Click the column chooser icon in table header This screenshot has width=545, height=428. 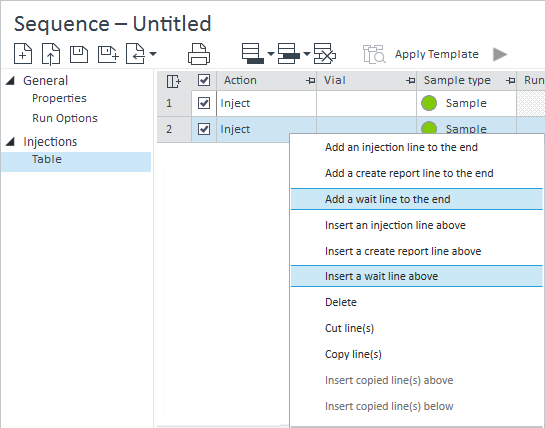click(173, 81)
